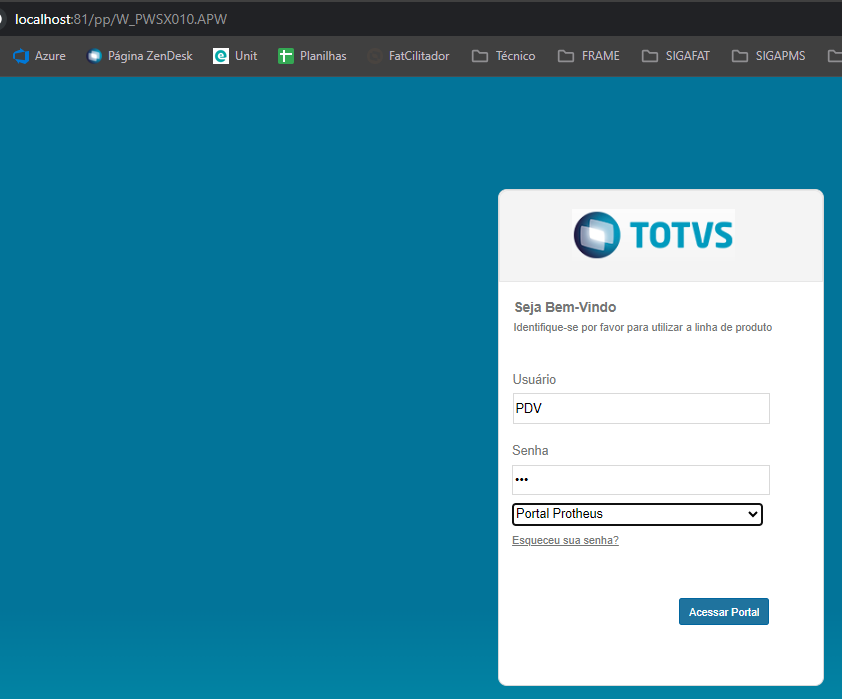Open the SIGAPMS bookmarks folder
This screenshot has width=842, height=699.
(x=768, y=56)
